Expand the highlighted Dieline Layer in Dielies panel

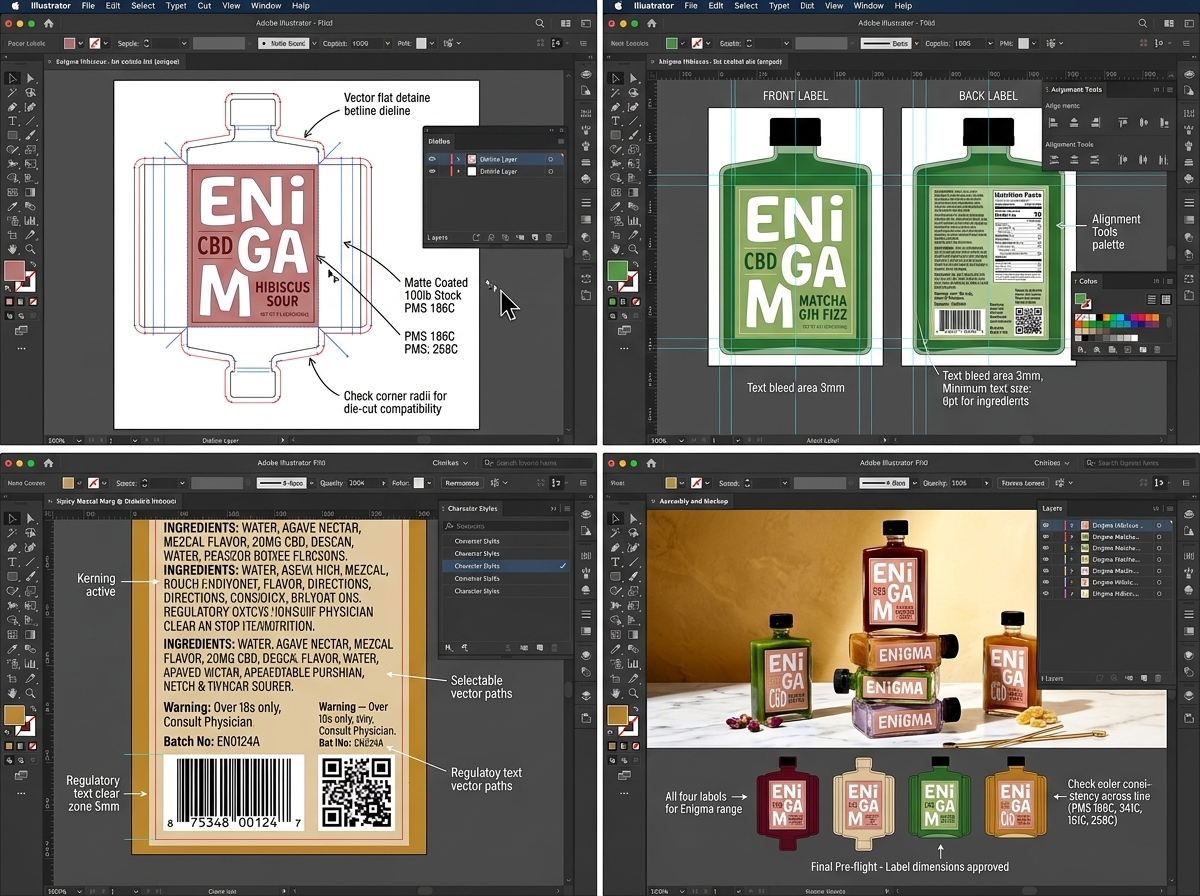tap(458, 159)
